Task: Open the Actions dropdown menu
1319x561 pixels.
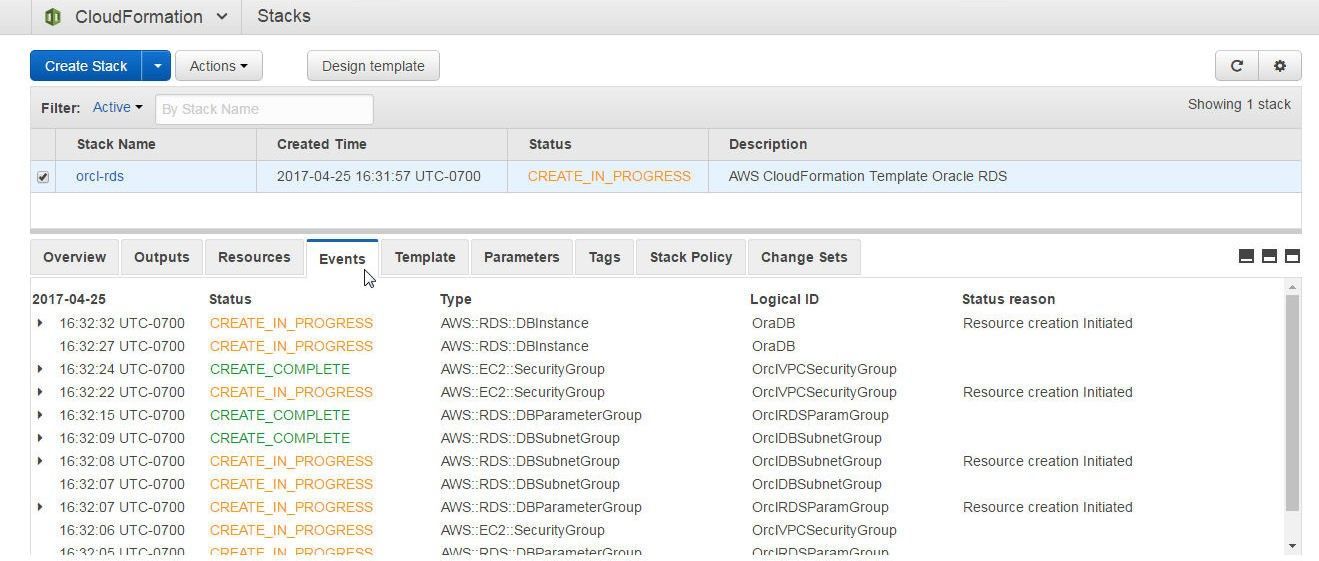Action: point(219,66)
